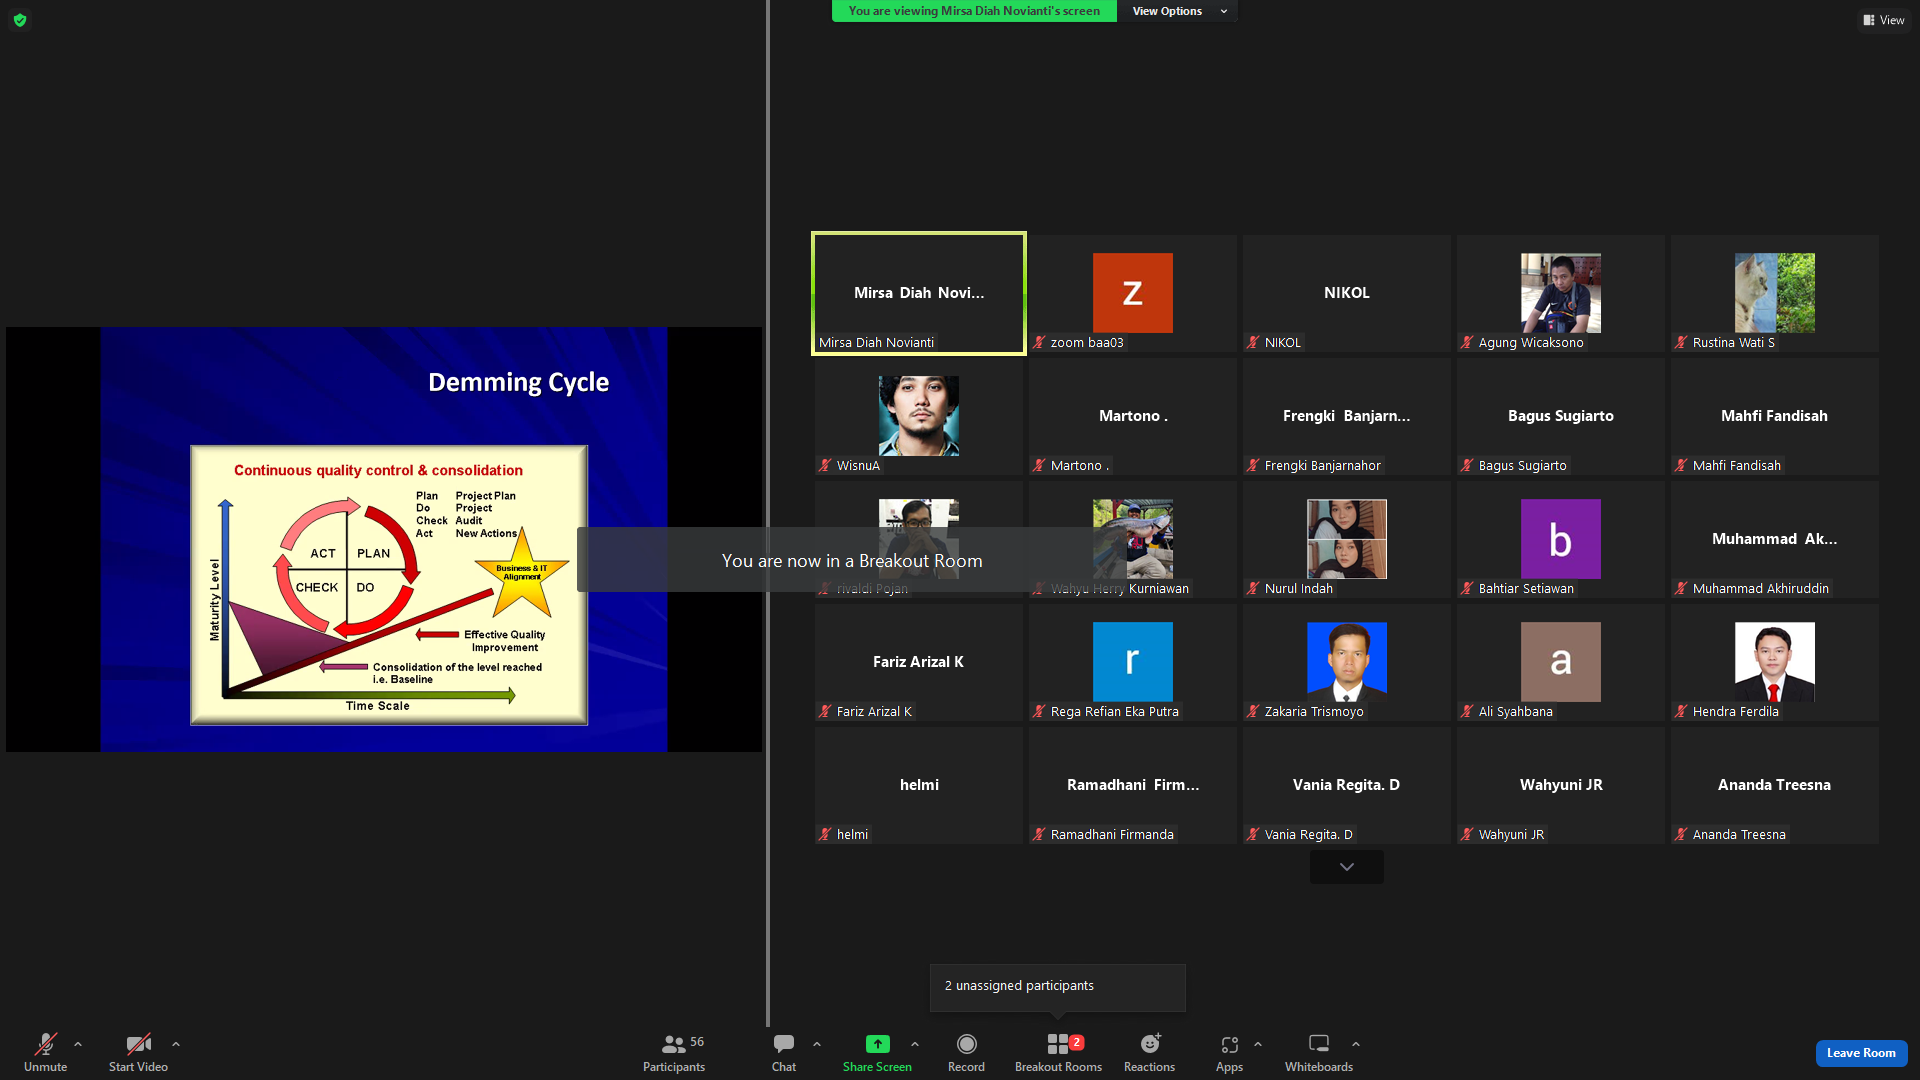
Task: Click Ali Syahbana's avatar
Action: pos(1561,662)
